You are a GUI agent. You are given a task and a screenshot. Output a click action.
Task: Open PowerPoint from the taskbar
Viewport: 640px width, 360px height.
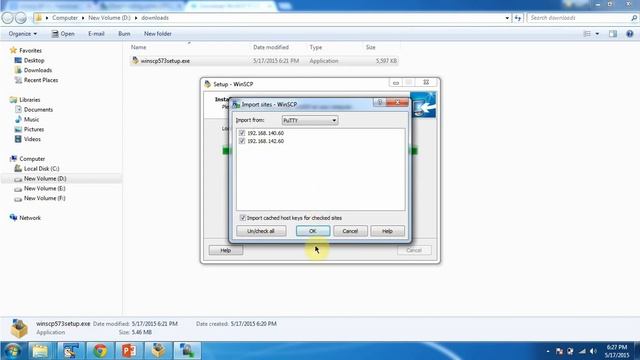coord(129,351)
